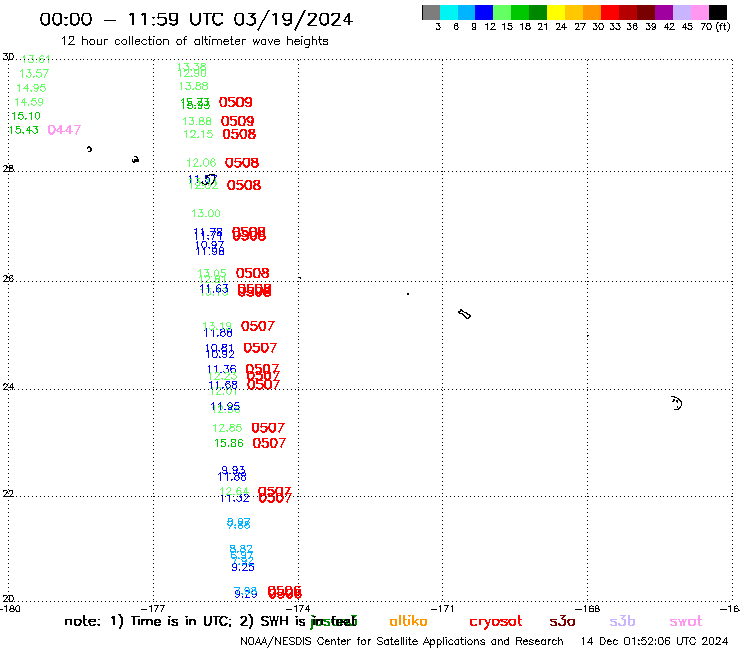This screenshot has width=740, height=650.
Task: Click the '70 (ft)' scale label
Action: click(715, 27)
